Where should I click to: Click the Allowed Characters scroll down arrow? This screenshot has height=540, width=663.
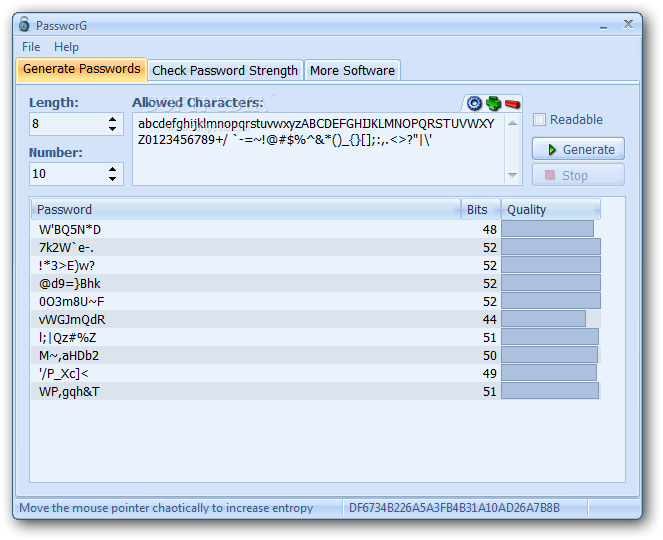(x=512, y=175)
